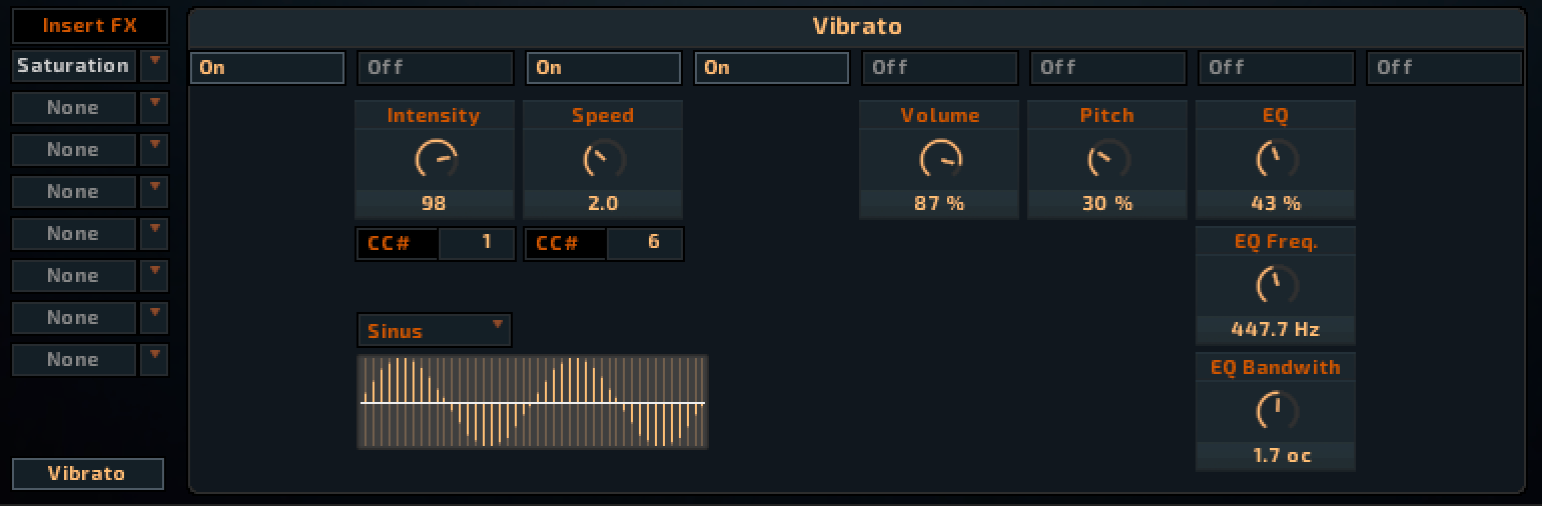Click the Speed knob

(x=603, y=159)
